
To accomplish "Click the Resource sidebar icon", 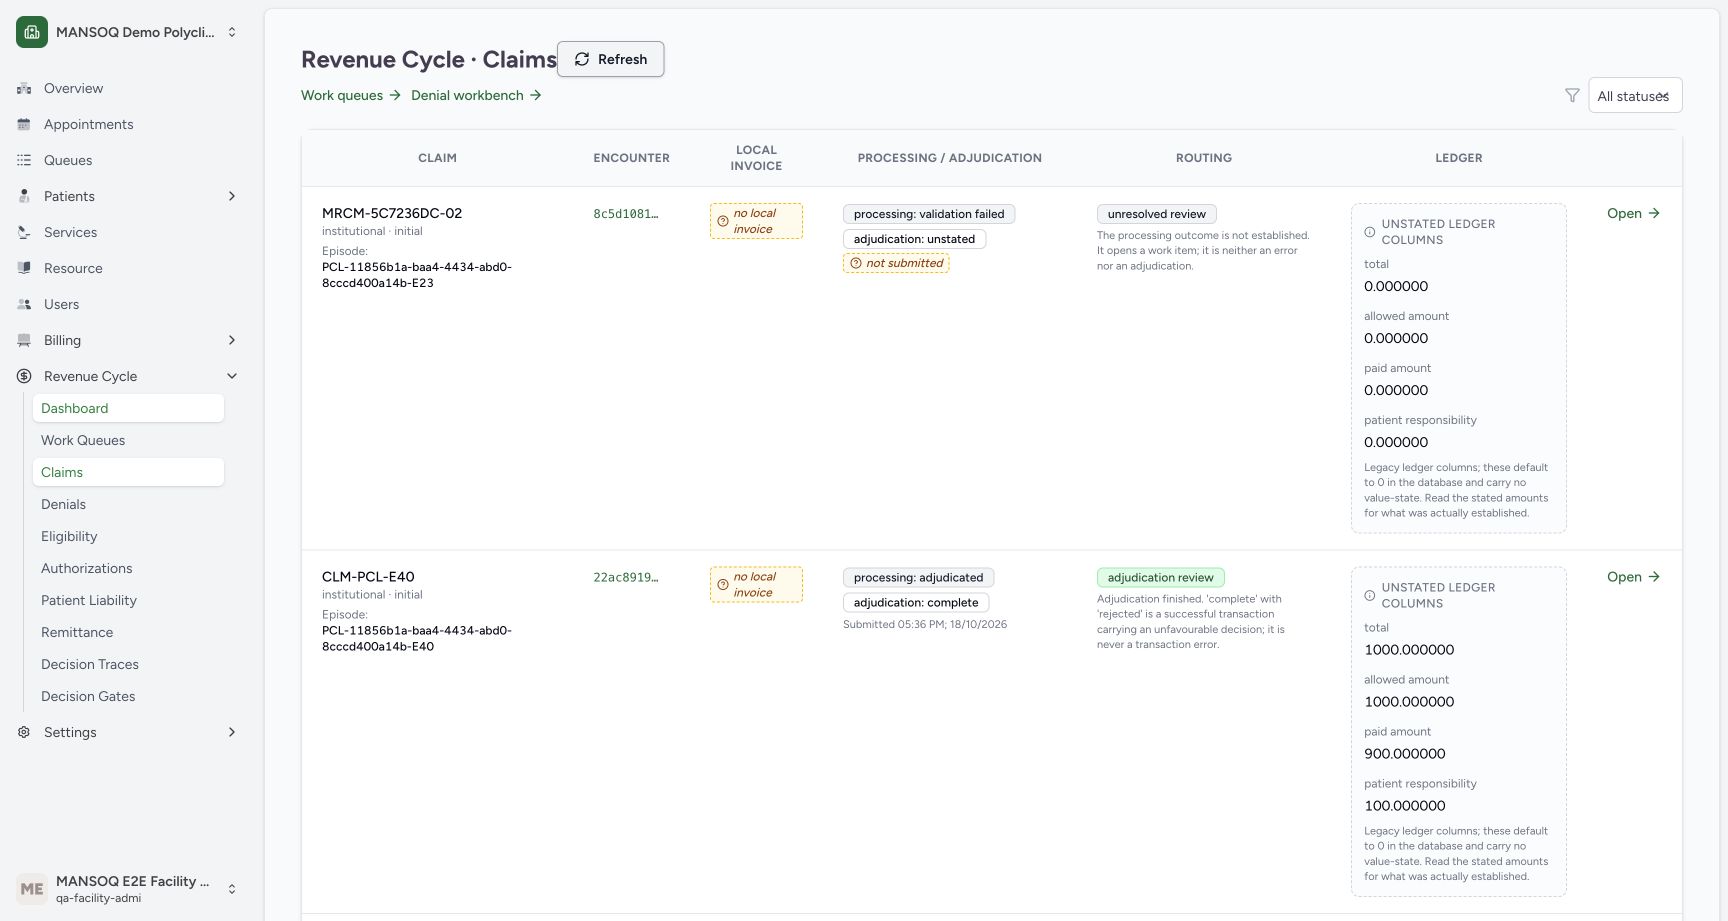I will [24, 268].
